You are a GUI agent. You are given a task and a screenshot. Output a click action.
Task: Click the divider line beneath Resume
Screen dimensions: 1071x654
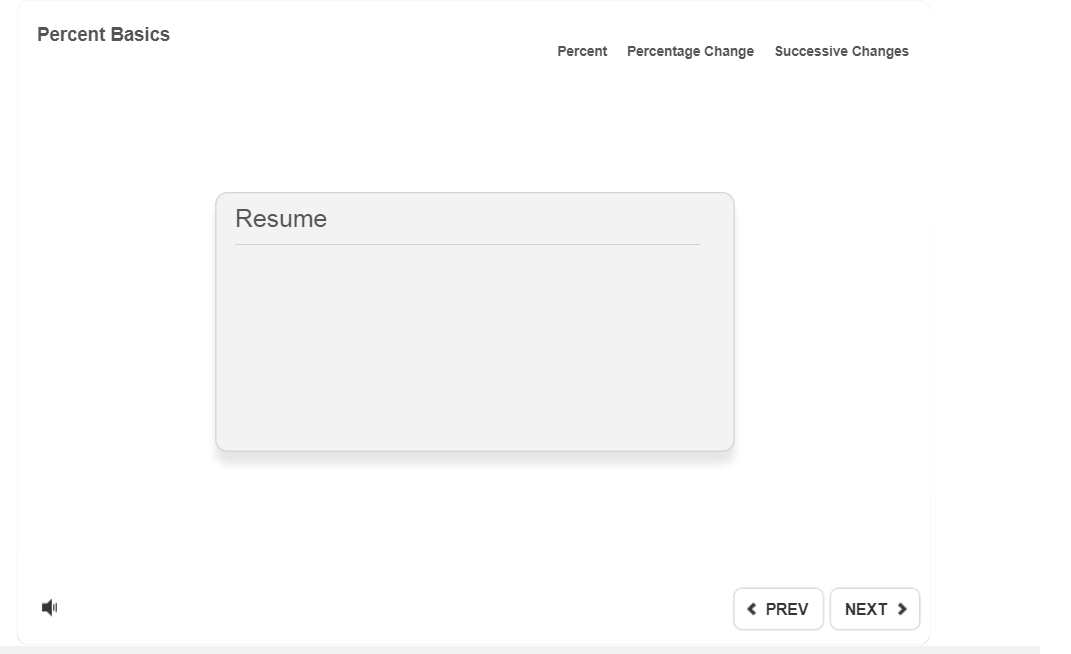click(467, 244)
